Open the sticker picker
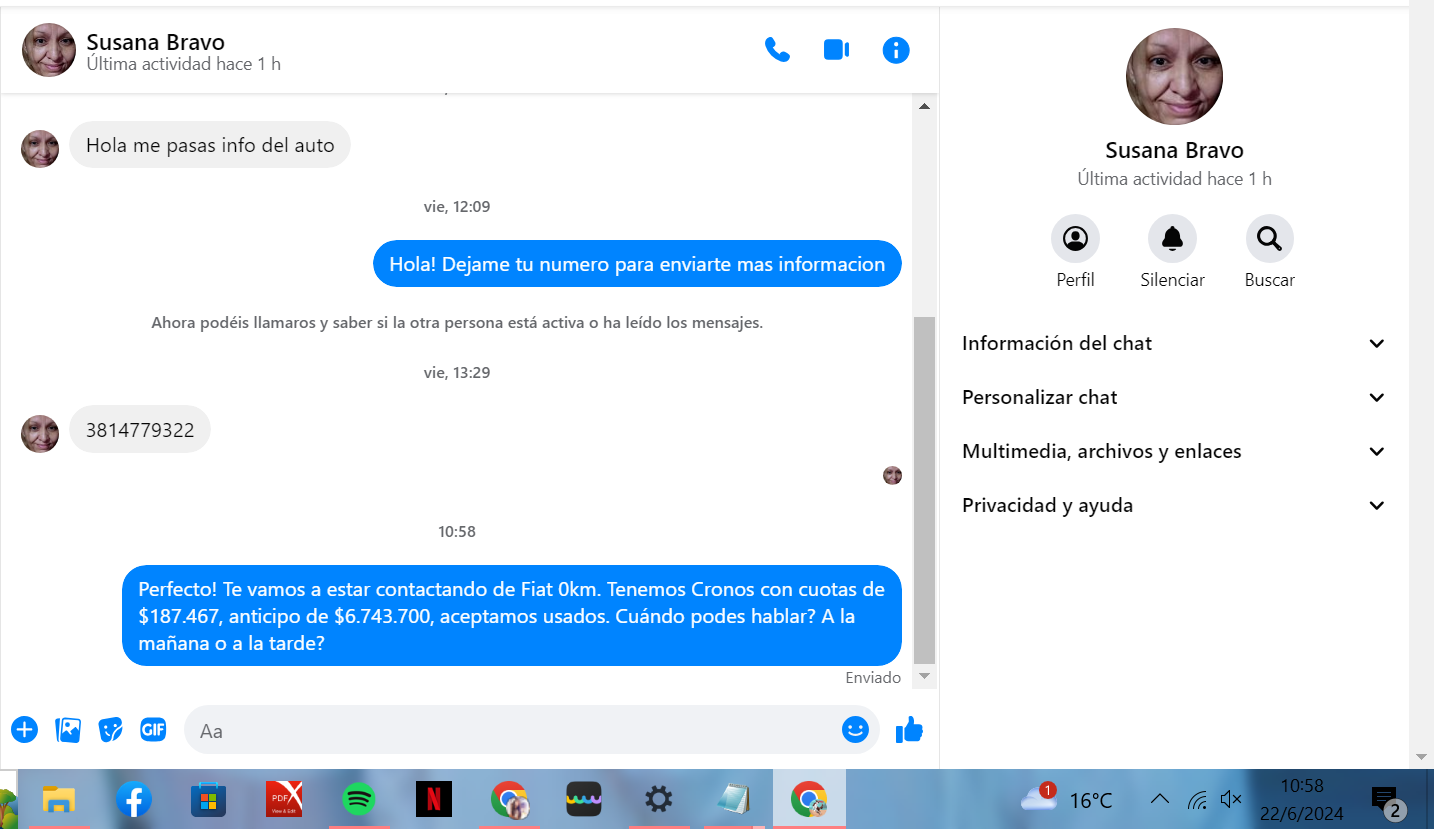This screenshot has height=829, width=1434. pyautogui.click(x=110, y=730)
